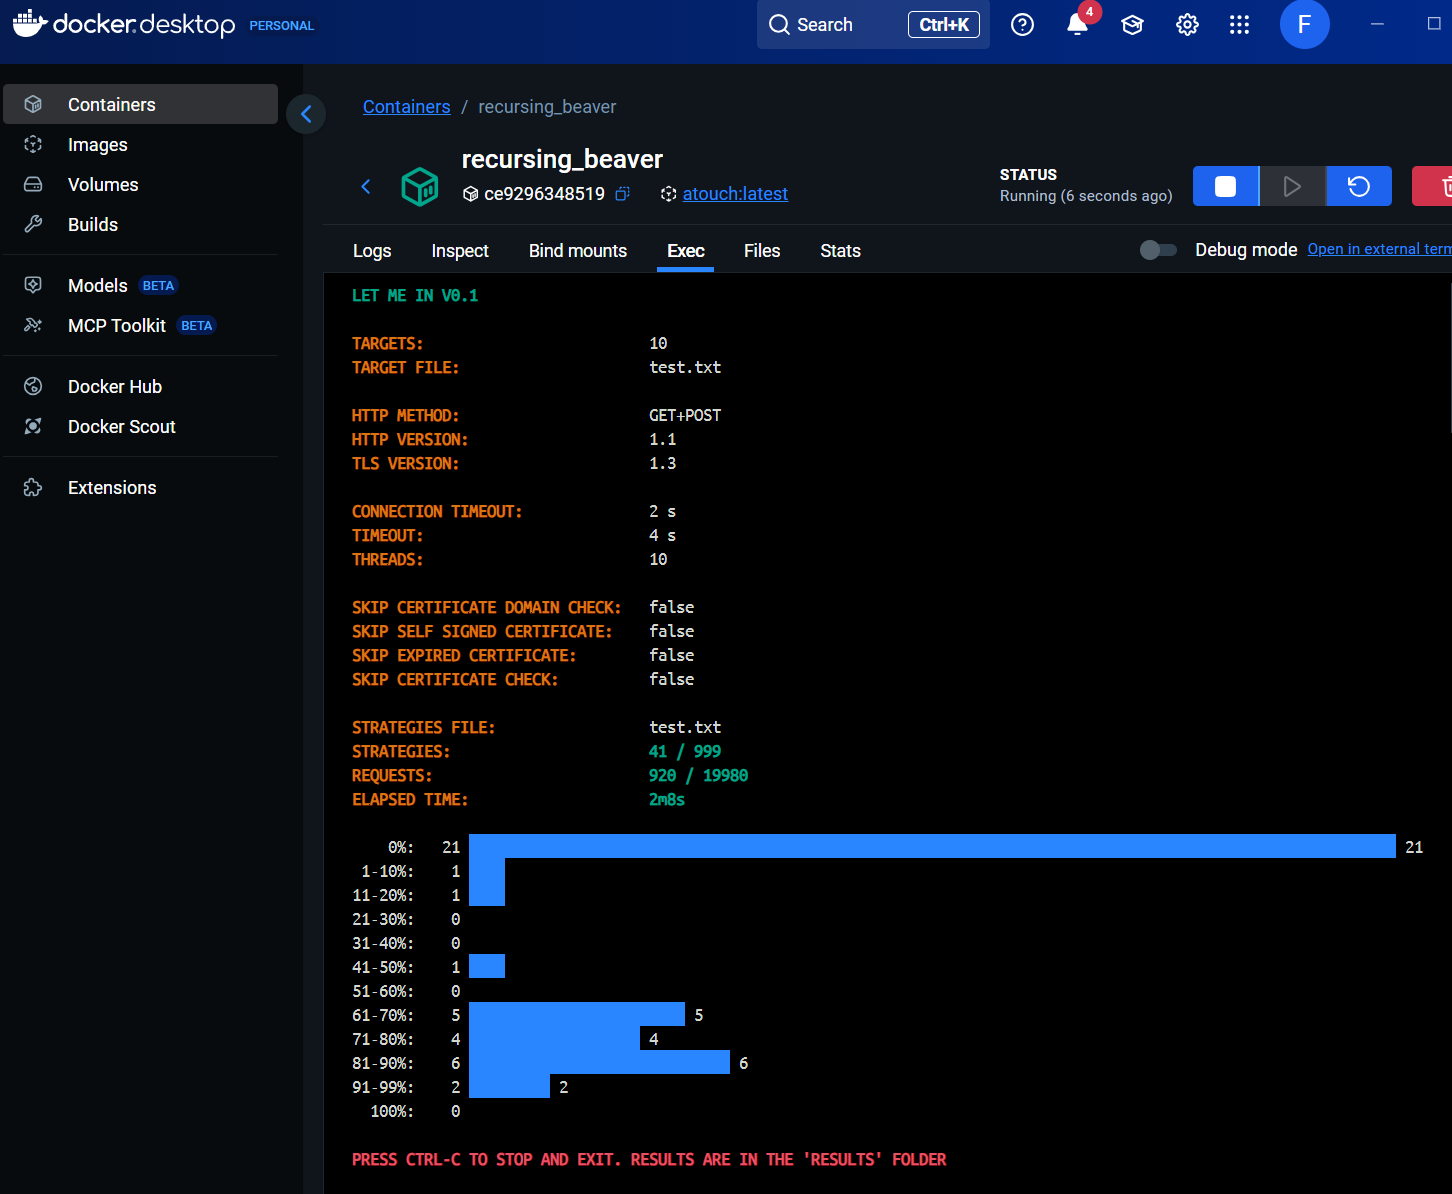
Task: Delete the container with the red trash button
Action: (x=1433, y=186)
